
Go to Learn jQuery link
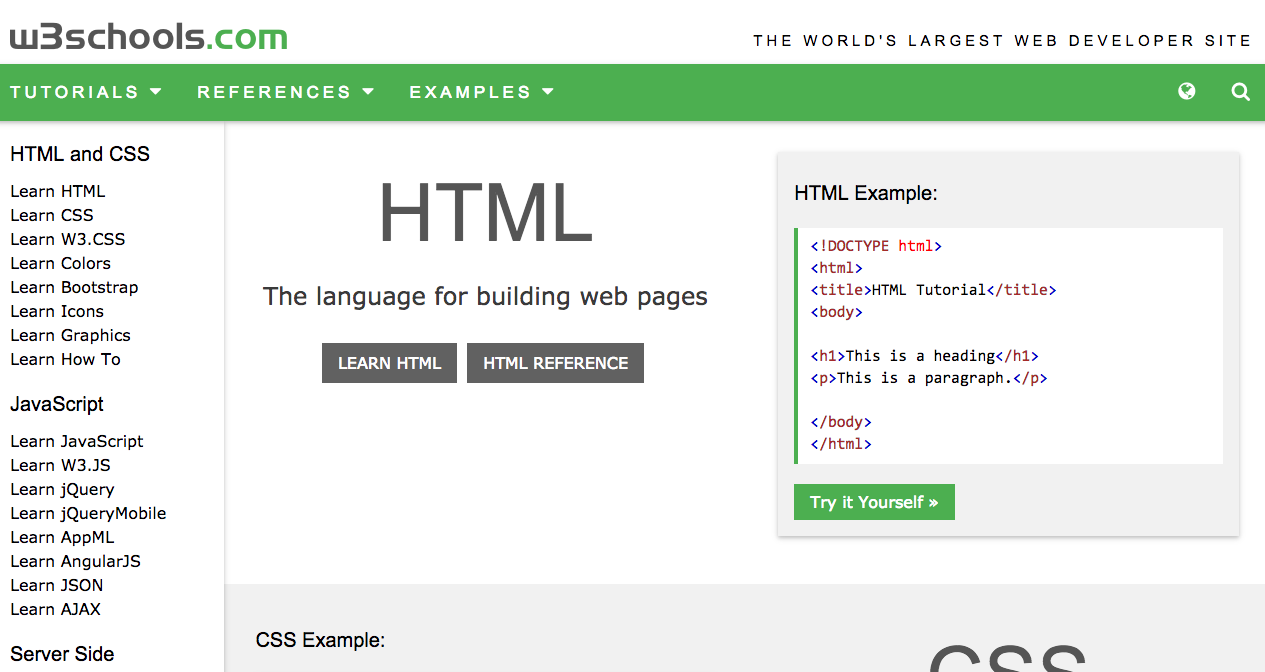pyautogui.click(x=62, y=489)
